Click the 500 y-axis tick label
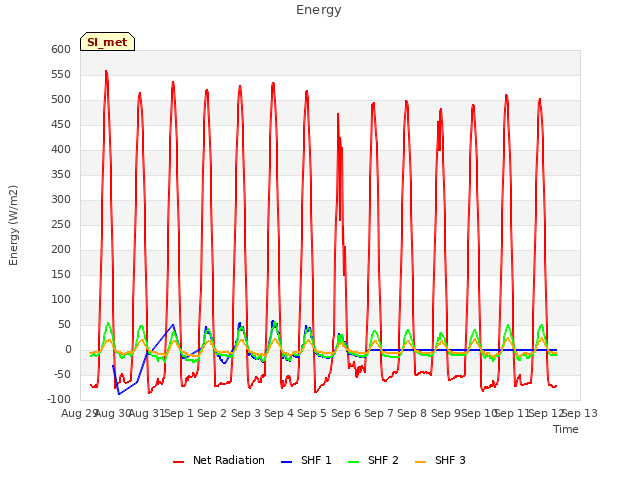This screenshot has height=480, width=640. [x=61, y=100]
